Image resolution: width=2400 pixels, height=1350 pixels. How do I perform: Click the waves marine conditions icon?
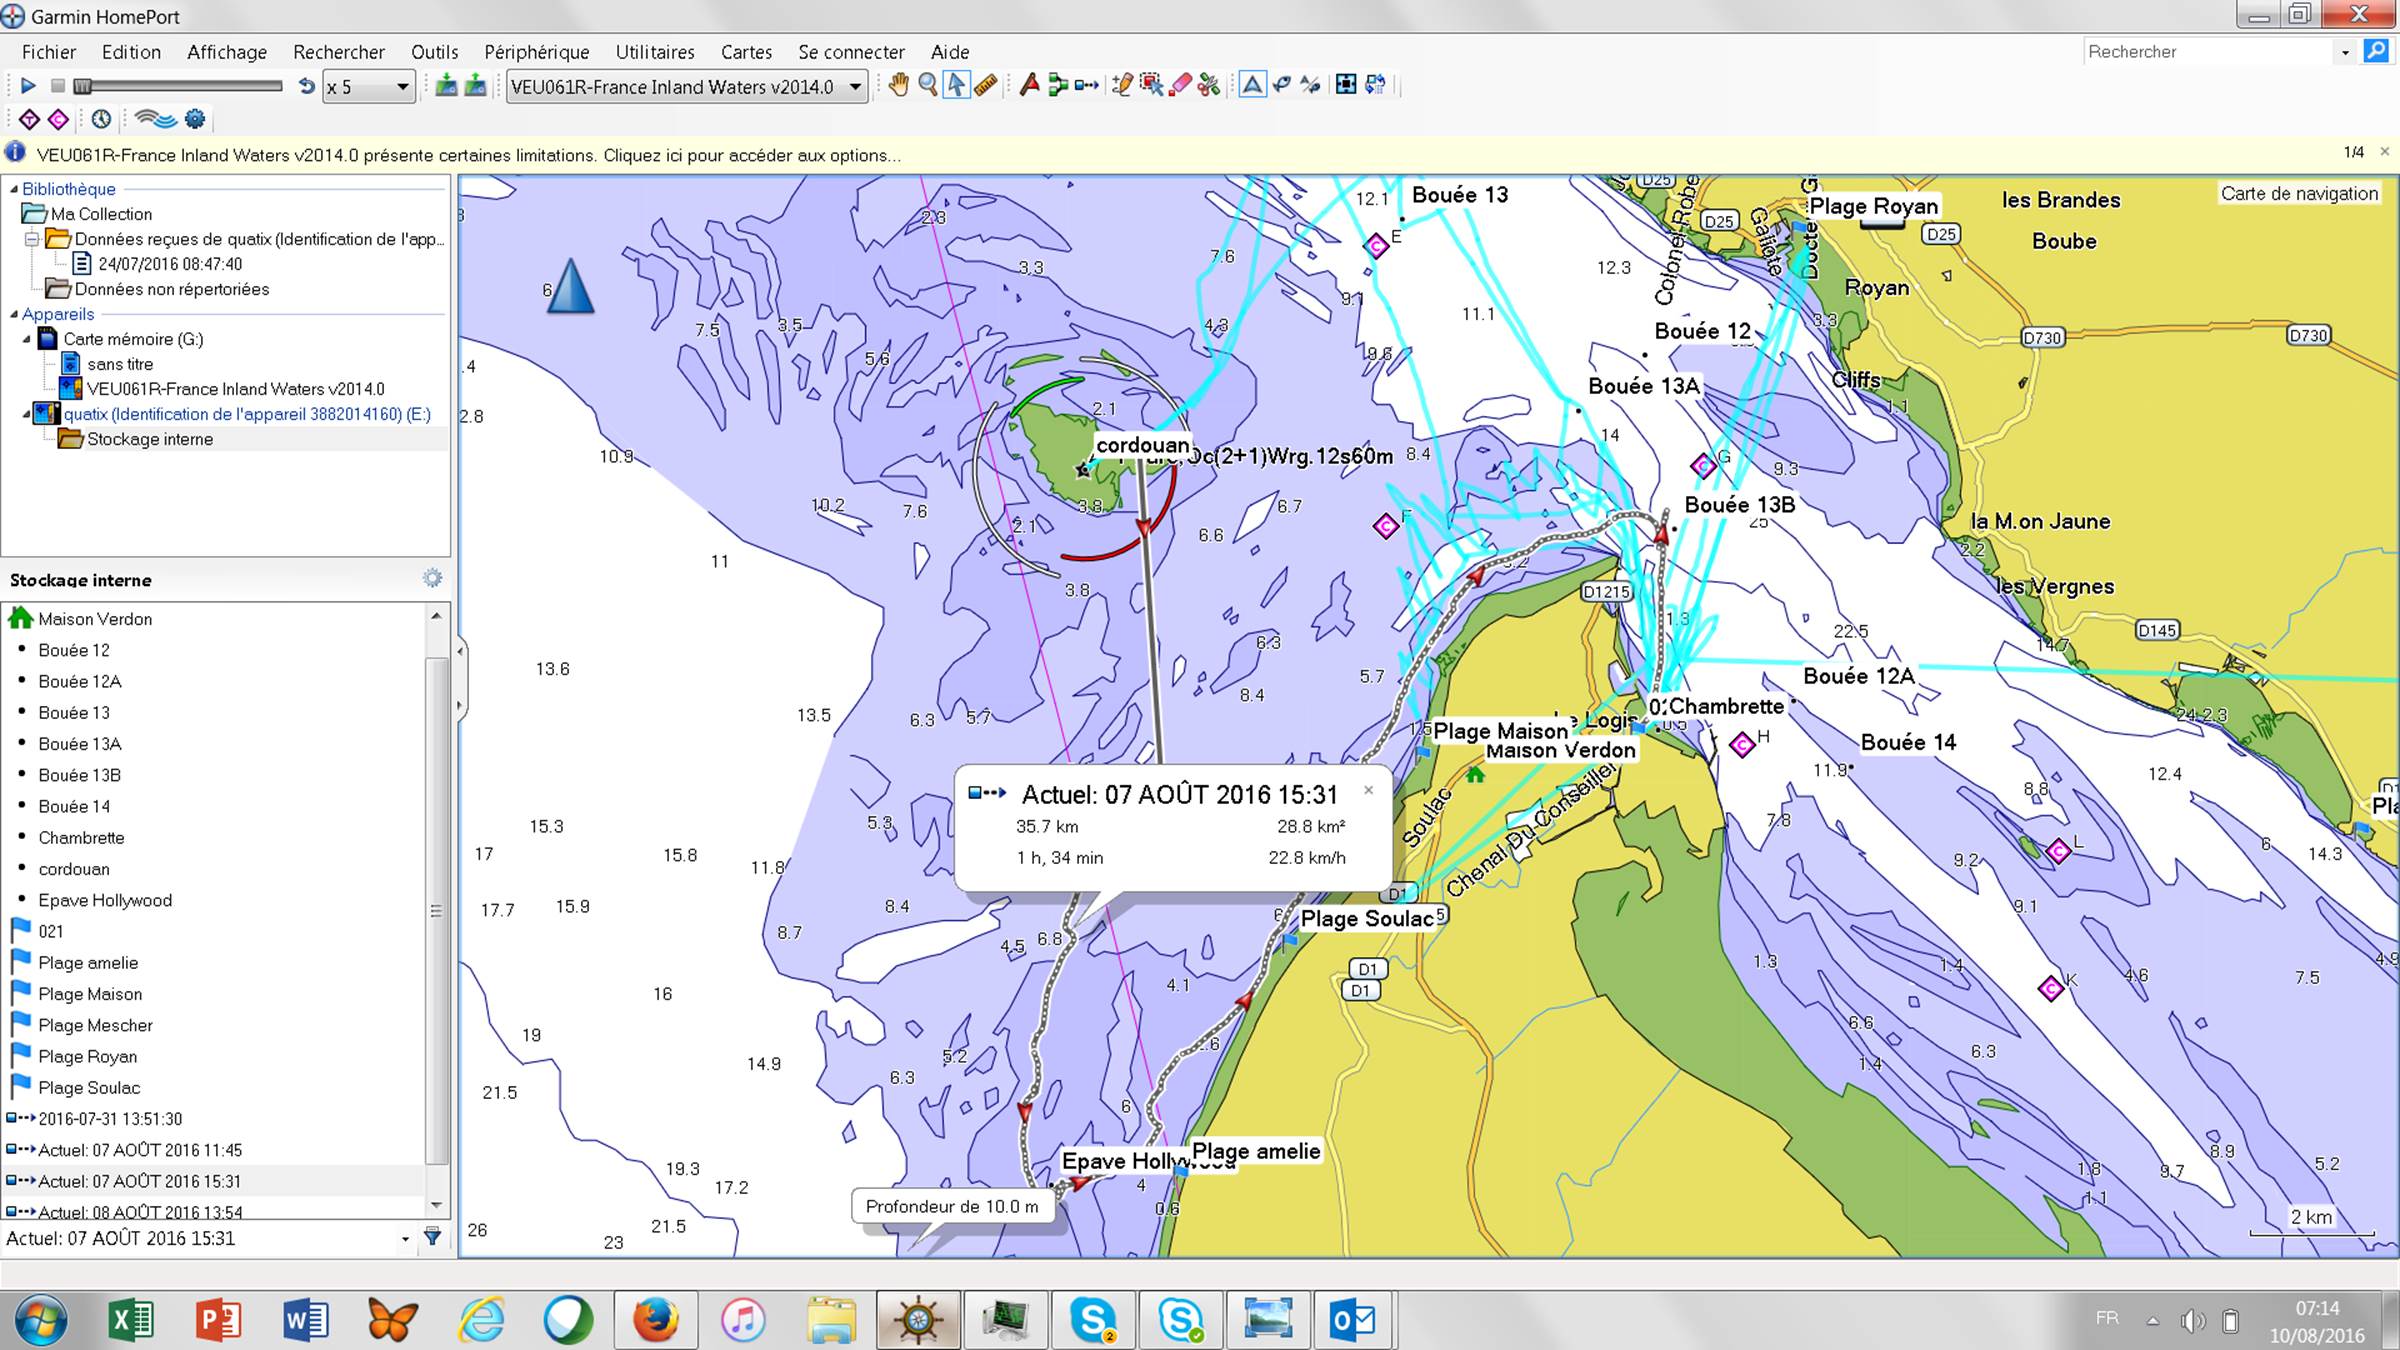click(156, 120)
